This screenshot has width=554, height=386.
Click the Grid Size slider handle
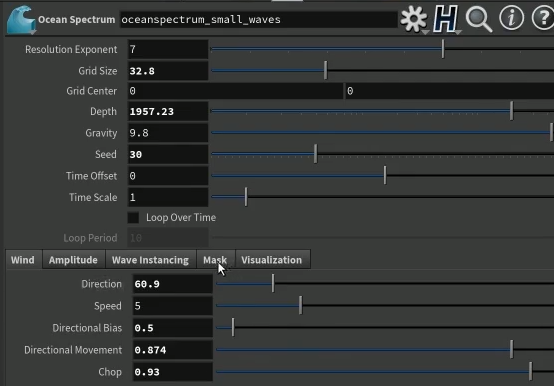pos(326,70)
